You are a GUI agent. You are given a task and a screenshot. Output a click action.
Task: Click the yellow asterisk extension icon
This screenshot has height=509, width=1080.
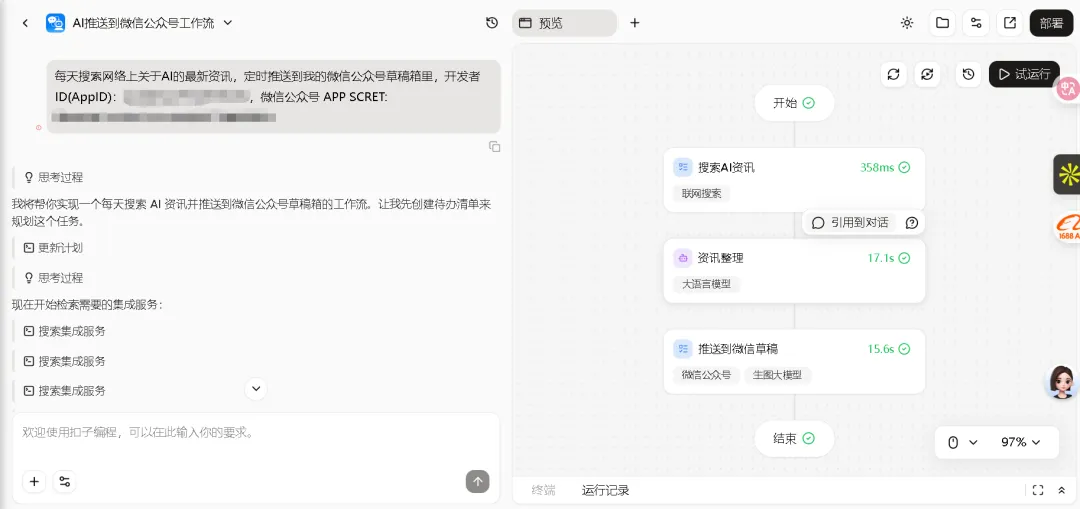[x=1068, y=174]
